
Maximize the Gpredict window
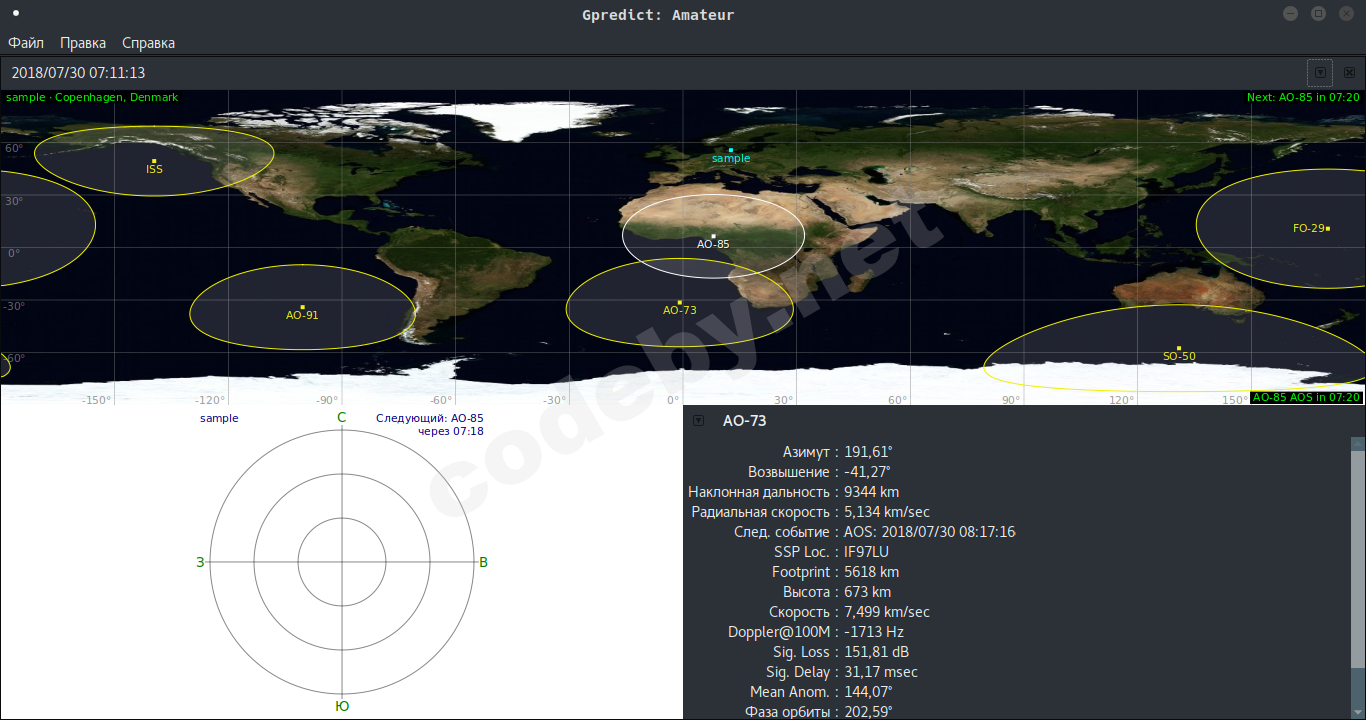[1318, 14]
